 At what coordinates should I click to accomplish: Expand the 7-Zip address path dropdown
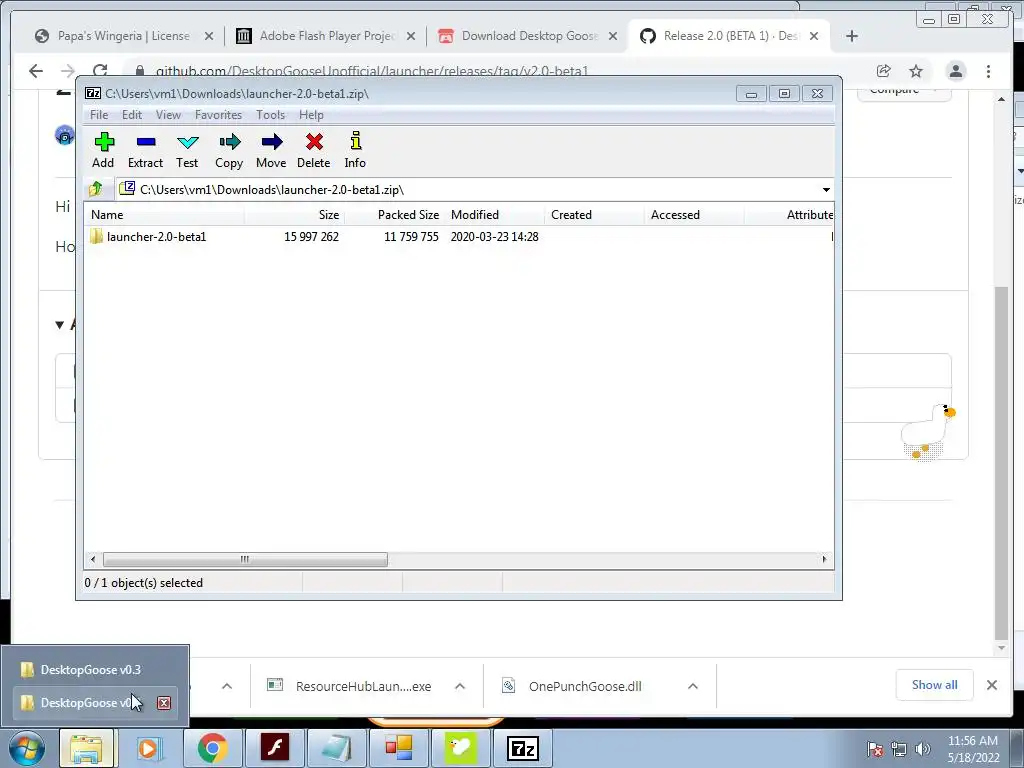[x=826, y=190]
